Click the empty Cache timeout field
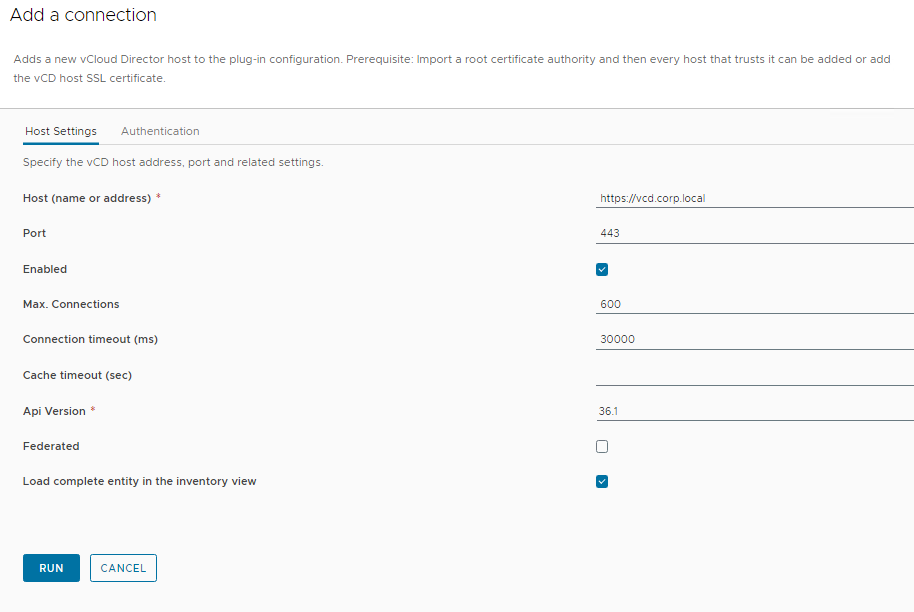 (x=755, y=375)
